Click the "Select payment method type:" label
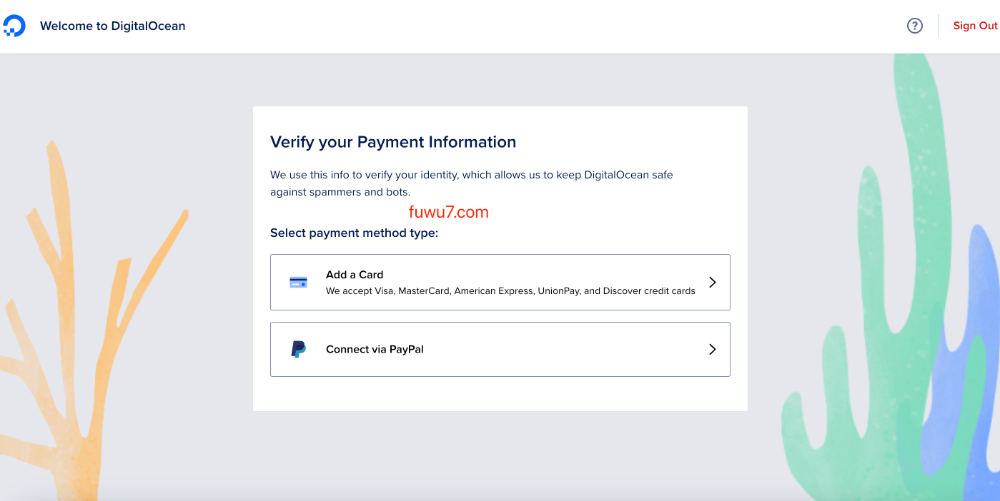This screenshot has height=501, width=1000. point(354,233)
